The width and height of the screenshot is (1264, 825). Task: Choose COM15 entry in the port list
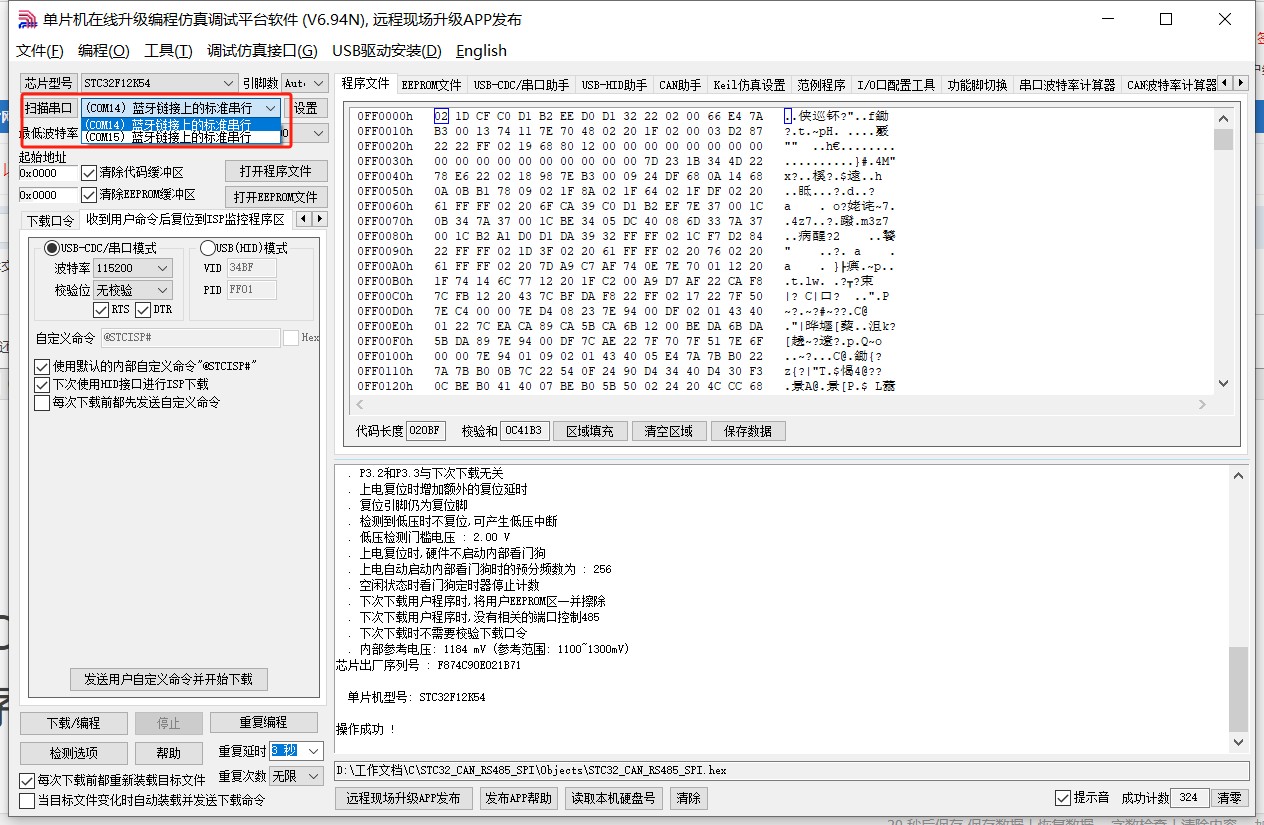(x=181, y=137)
